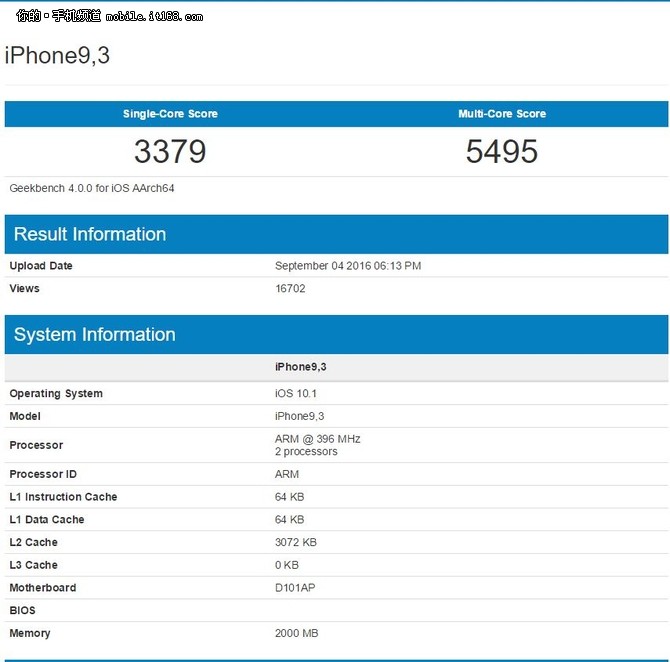Select the 3072 KB value
The height and width of the screenshot is (662, 670).
(296, 542)
